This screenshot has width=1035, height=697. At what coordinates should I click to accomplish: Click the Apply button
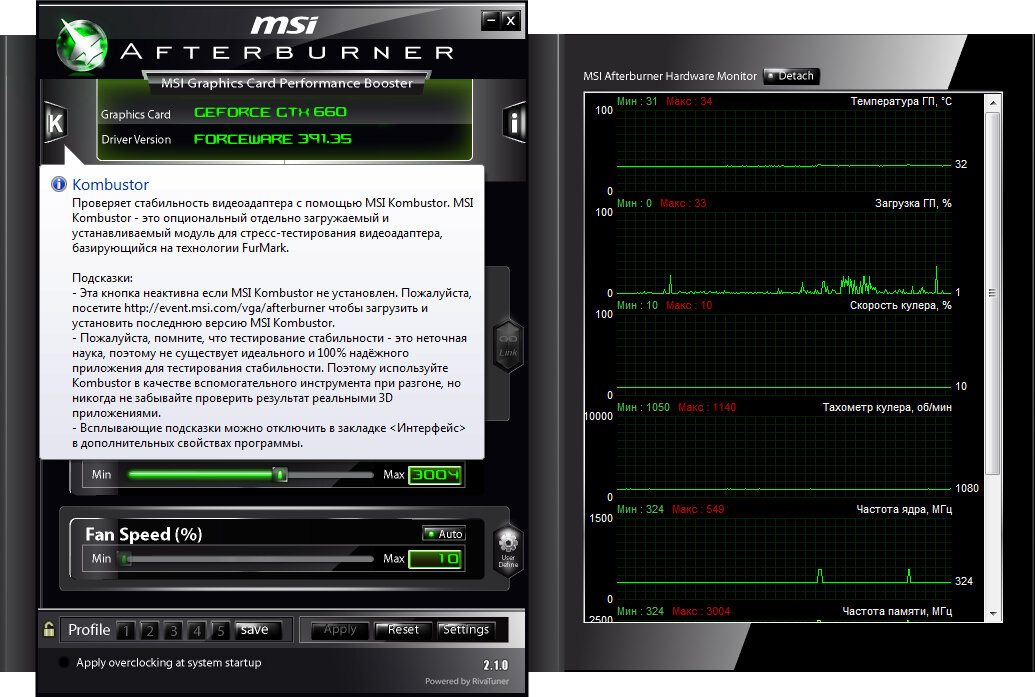(x=339, y=630)
